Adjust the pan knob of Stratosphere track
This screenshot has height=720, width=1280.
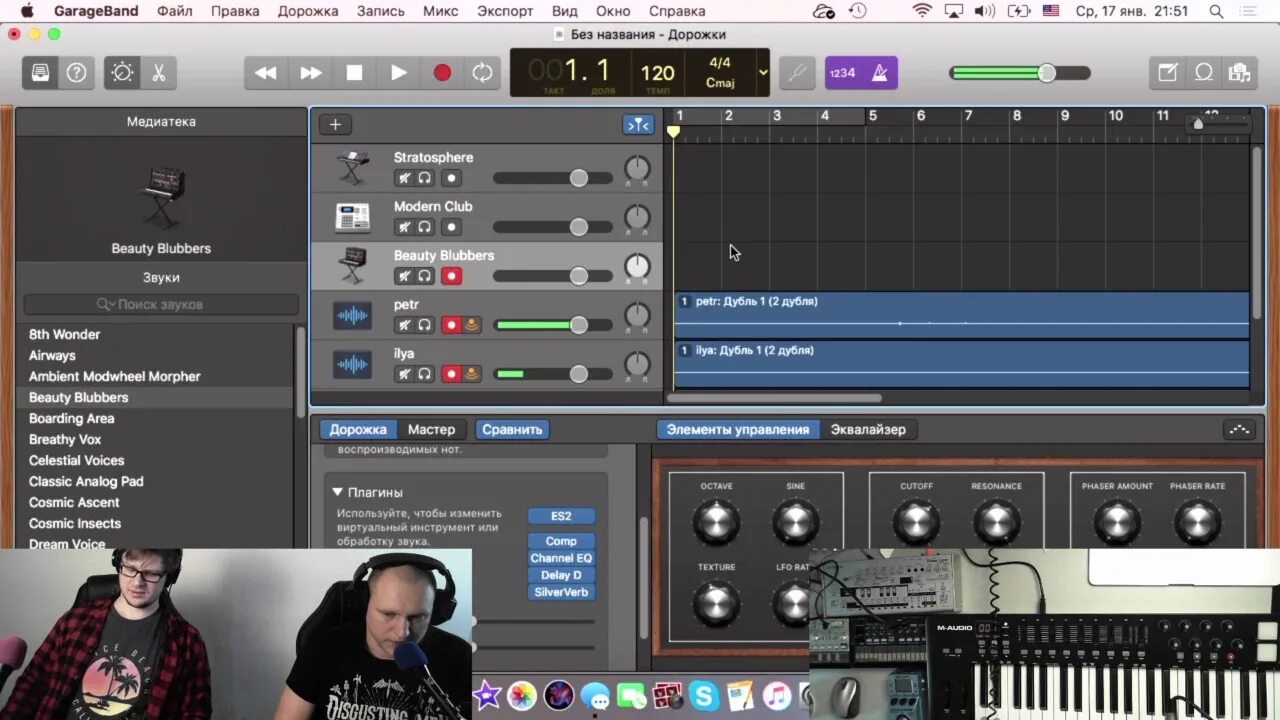tap(637, 168)
